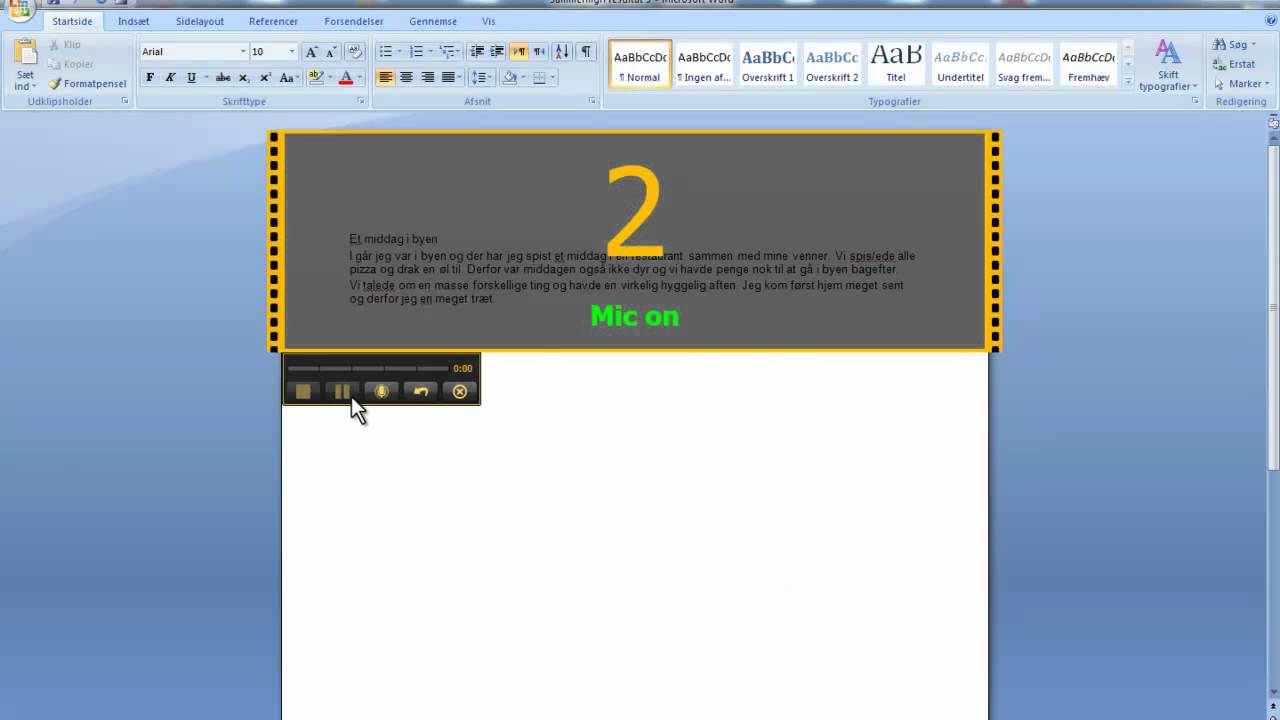This screenshot has width=1280, height=720.
Task: Apply superscript formatting
Action: tap(265, 77)
